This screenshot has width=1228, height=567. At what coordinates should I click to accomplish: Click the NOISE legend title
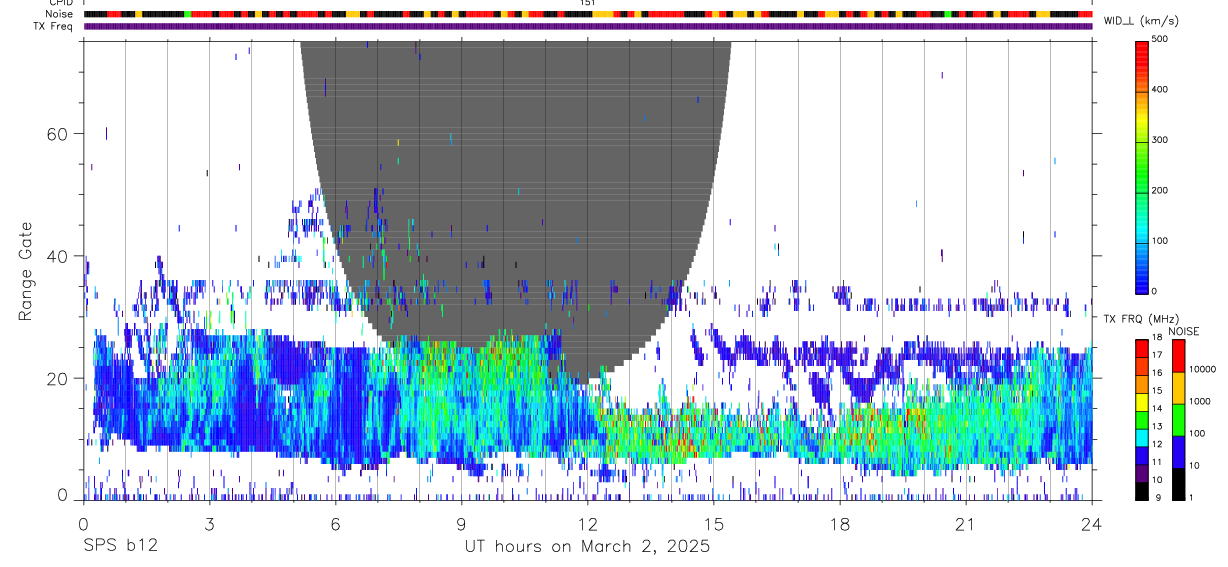(x=1184, y=331)
